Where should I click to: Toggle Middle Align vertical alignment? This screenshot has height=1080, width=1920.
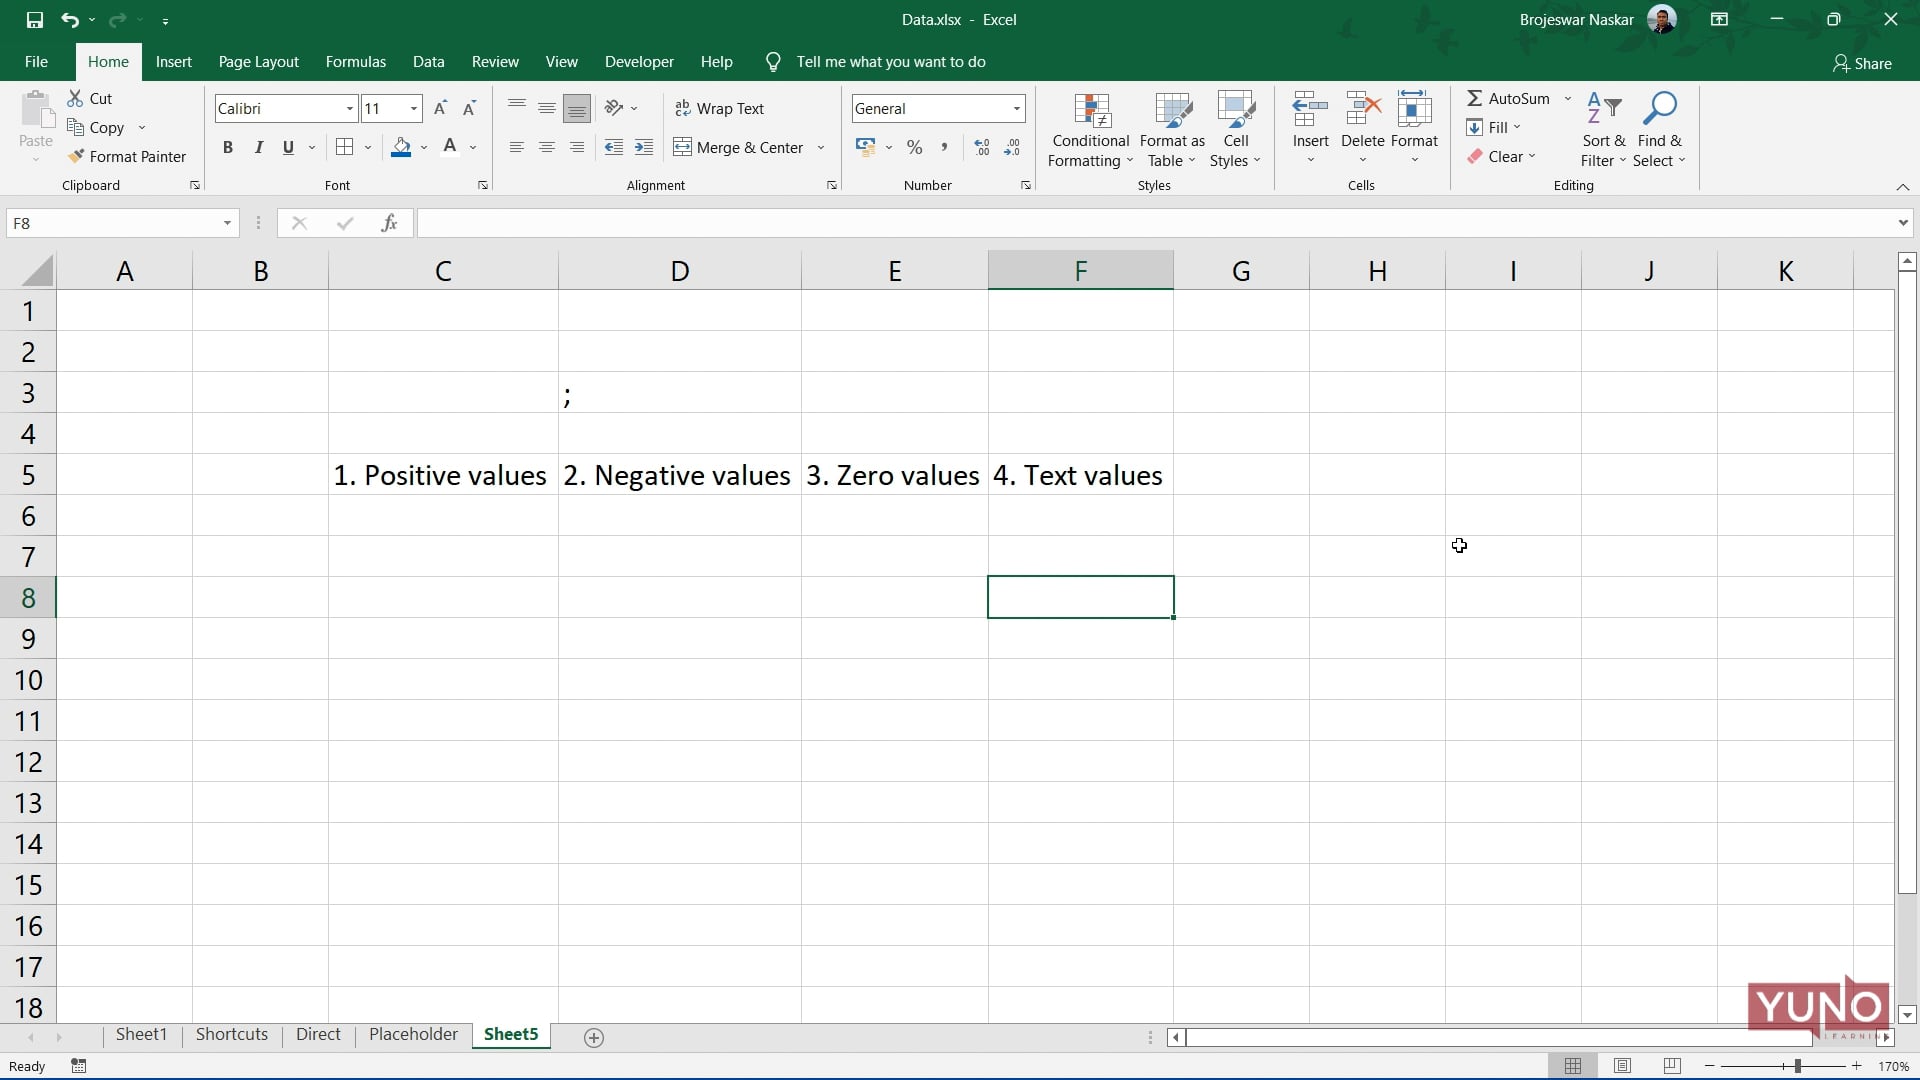547,108
